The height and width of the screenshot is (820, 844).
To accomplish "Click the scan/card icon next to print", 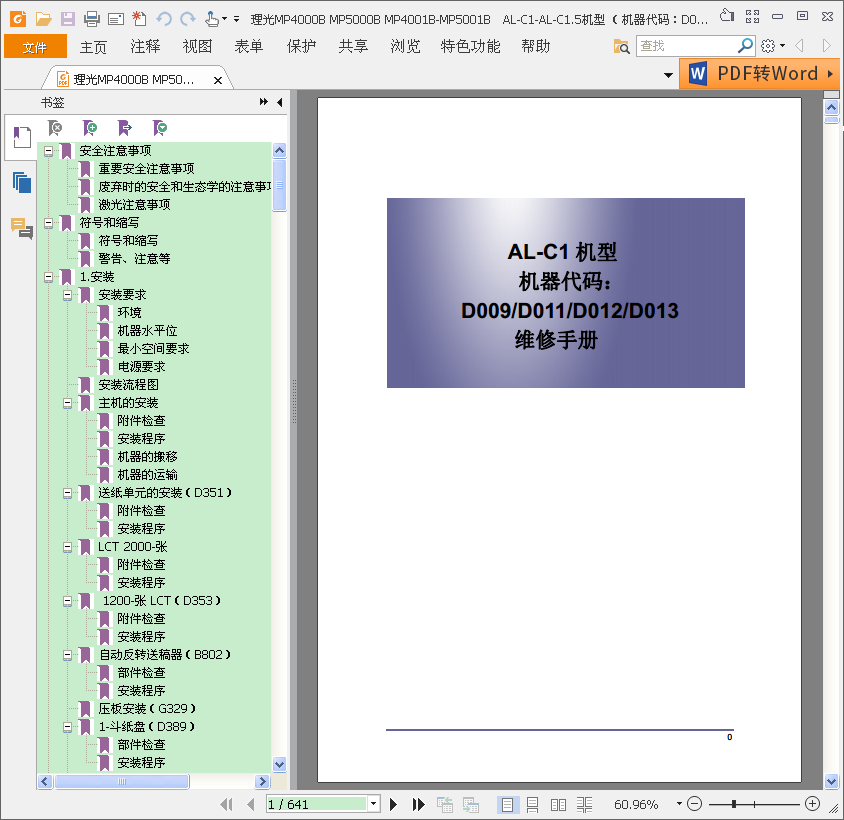I will pos(116,20).
